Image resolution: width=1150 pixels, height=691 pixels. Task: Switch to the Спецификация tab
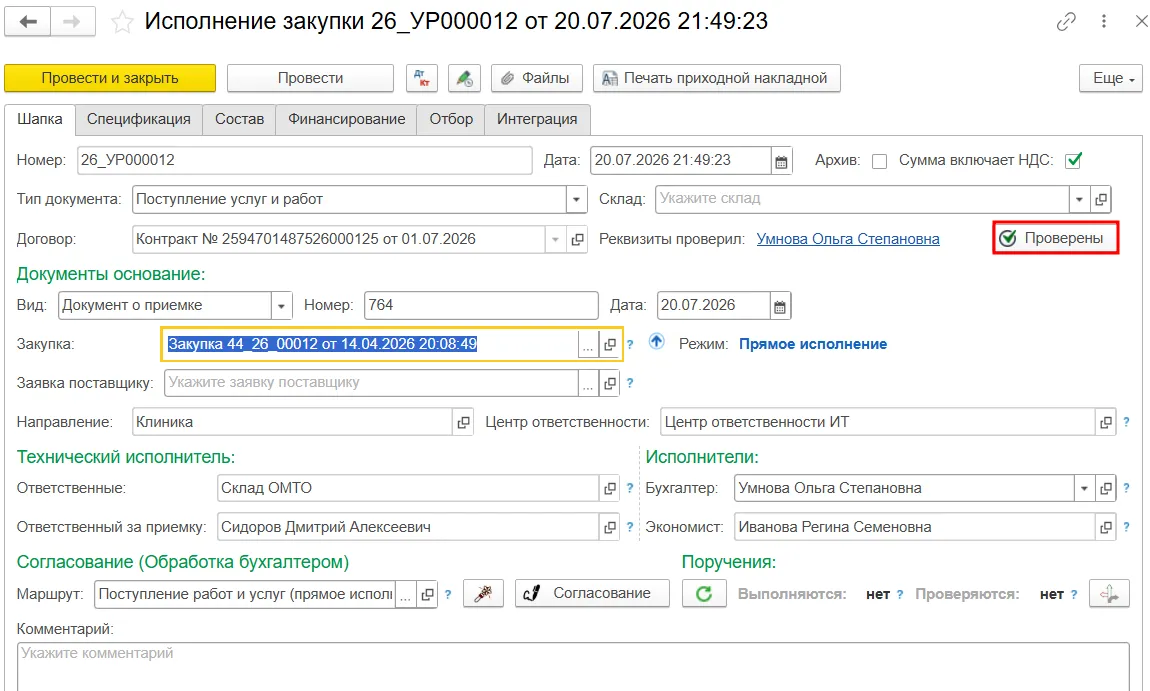[139, 120]
